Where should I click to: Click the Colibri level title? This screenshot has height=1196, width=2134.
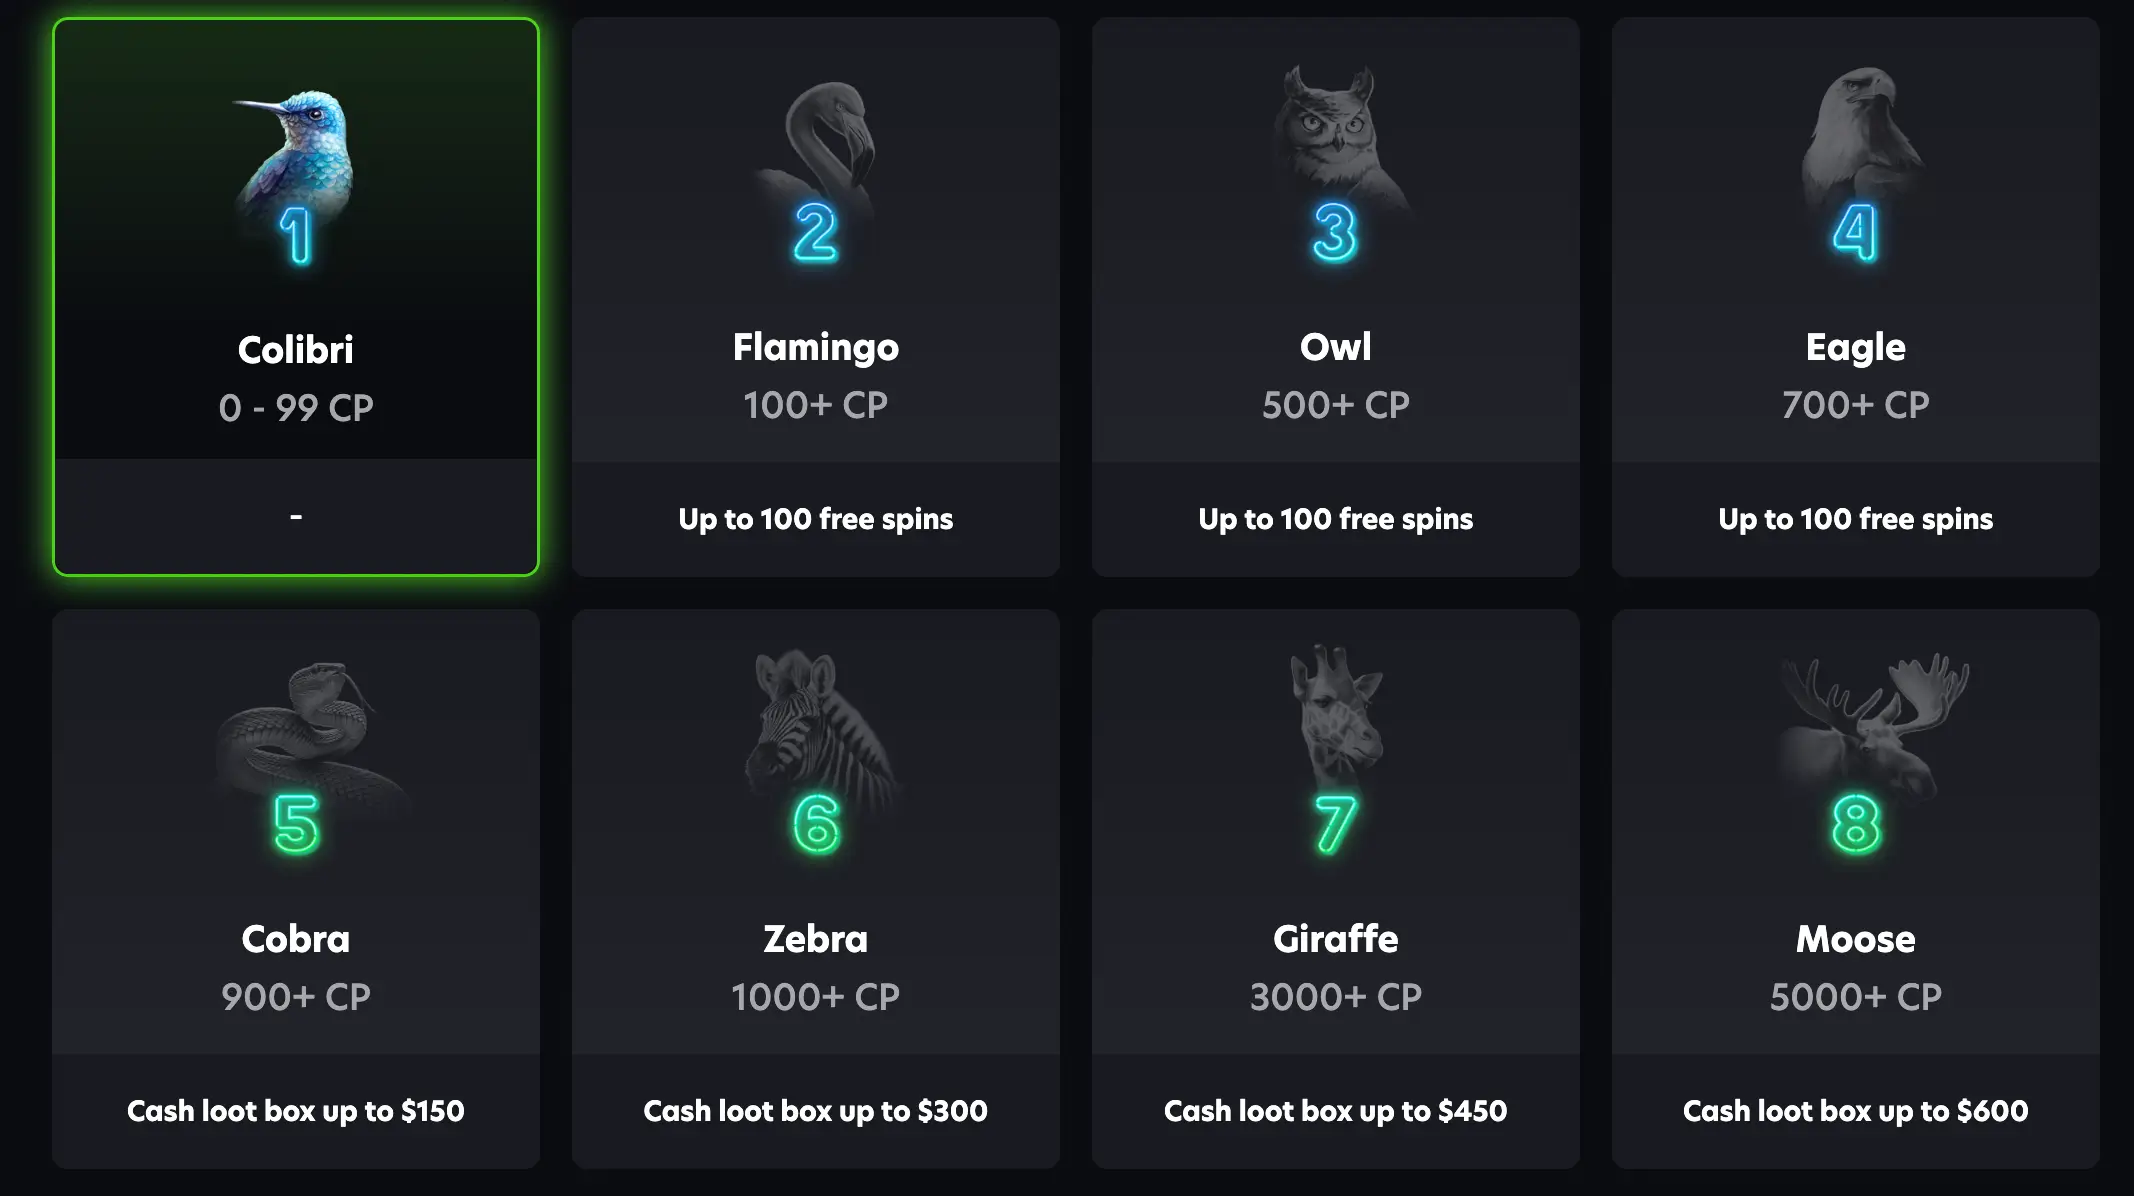[296, 350]
